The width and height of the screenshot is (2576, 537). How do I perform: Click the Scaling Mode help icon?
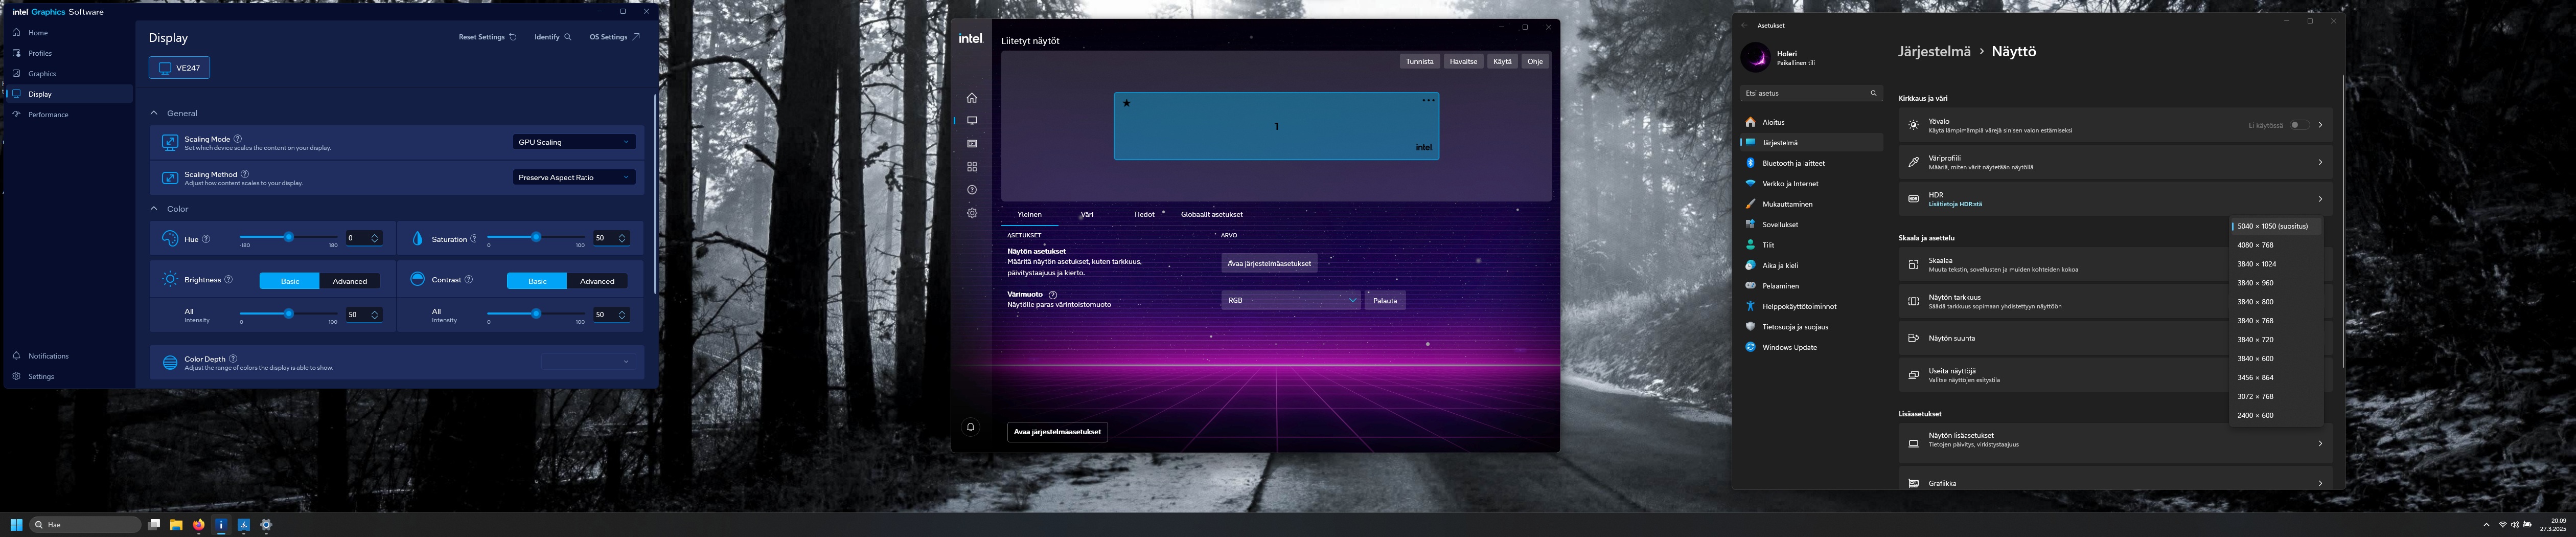pyautogui.click(x=238, y=139)
